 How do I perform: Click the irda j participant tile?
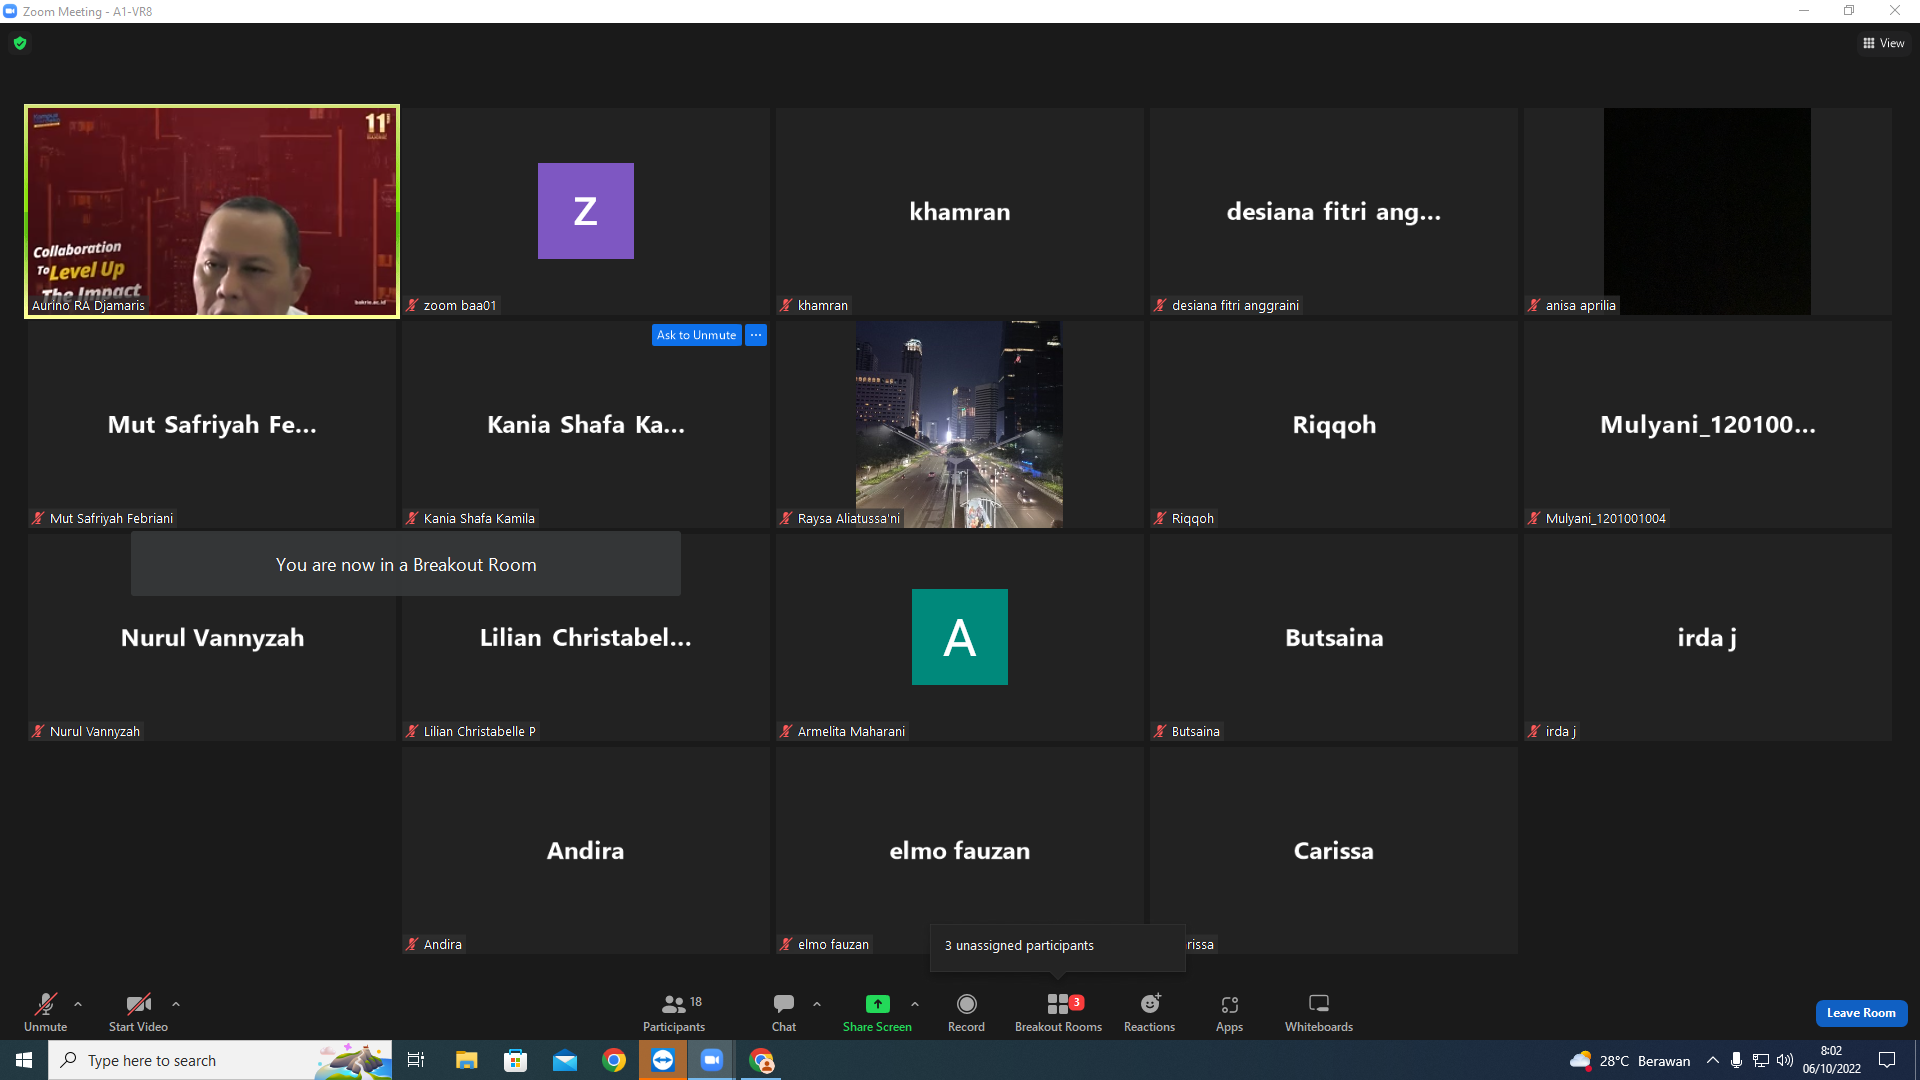pyautogui.click(x=1708, y=637)
